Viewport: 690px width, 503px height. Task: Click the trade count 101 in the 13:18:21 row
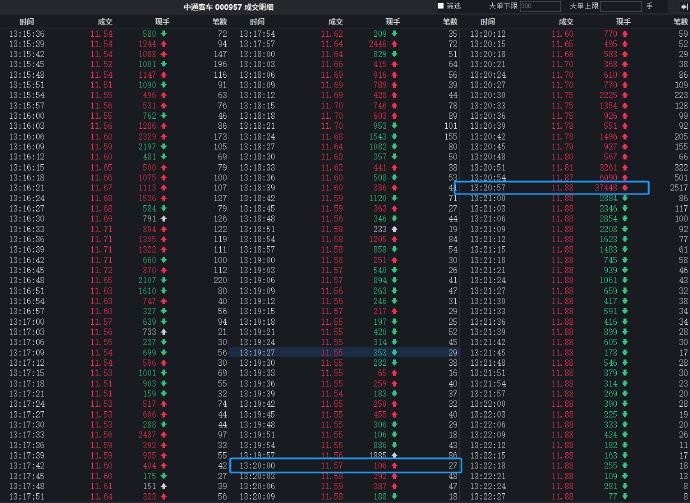[x=451, y=126]
